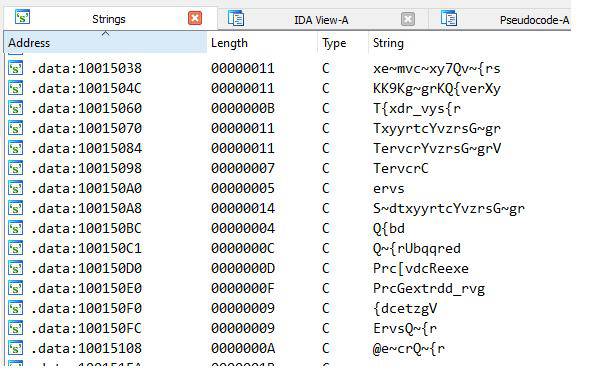611x384 pixels.
Task: Select address .data:100150BC
Action: pyautogui.click(x=86, y=228)
